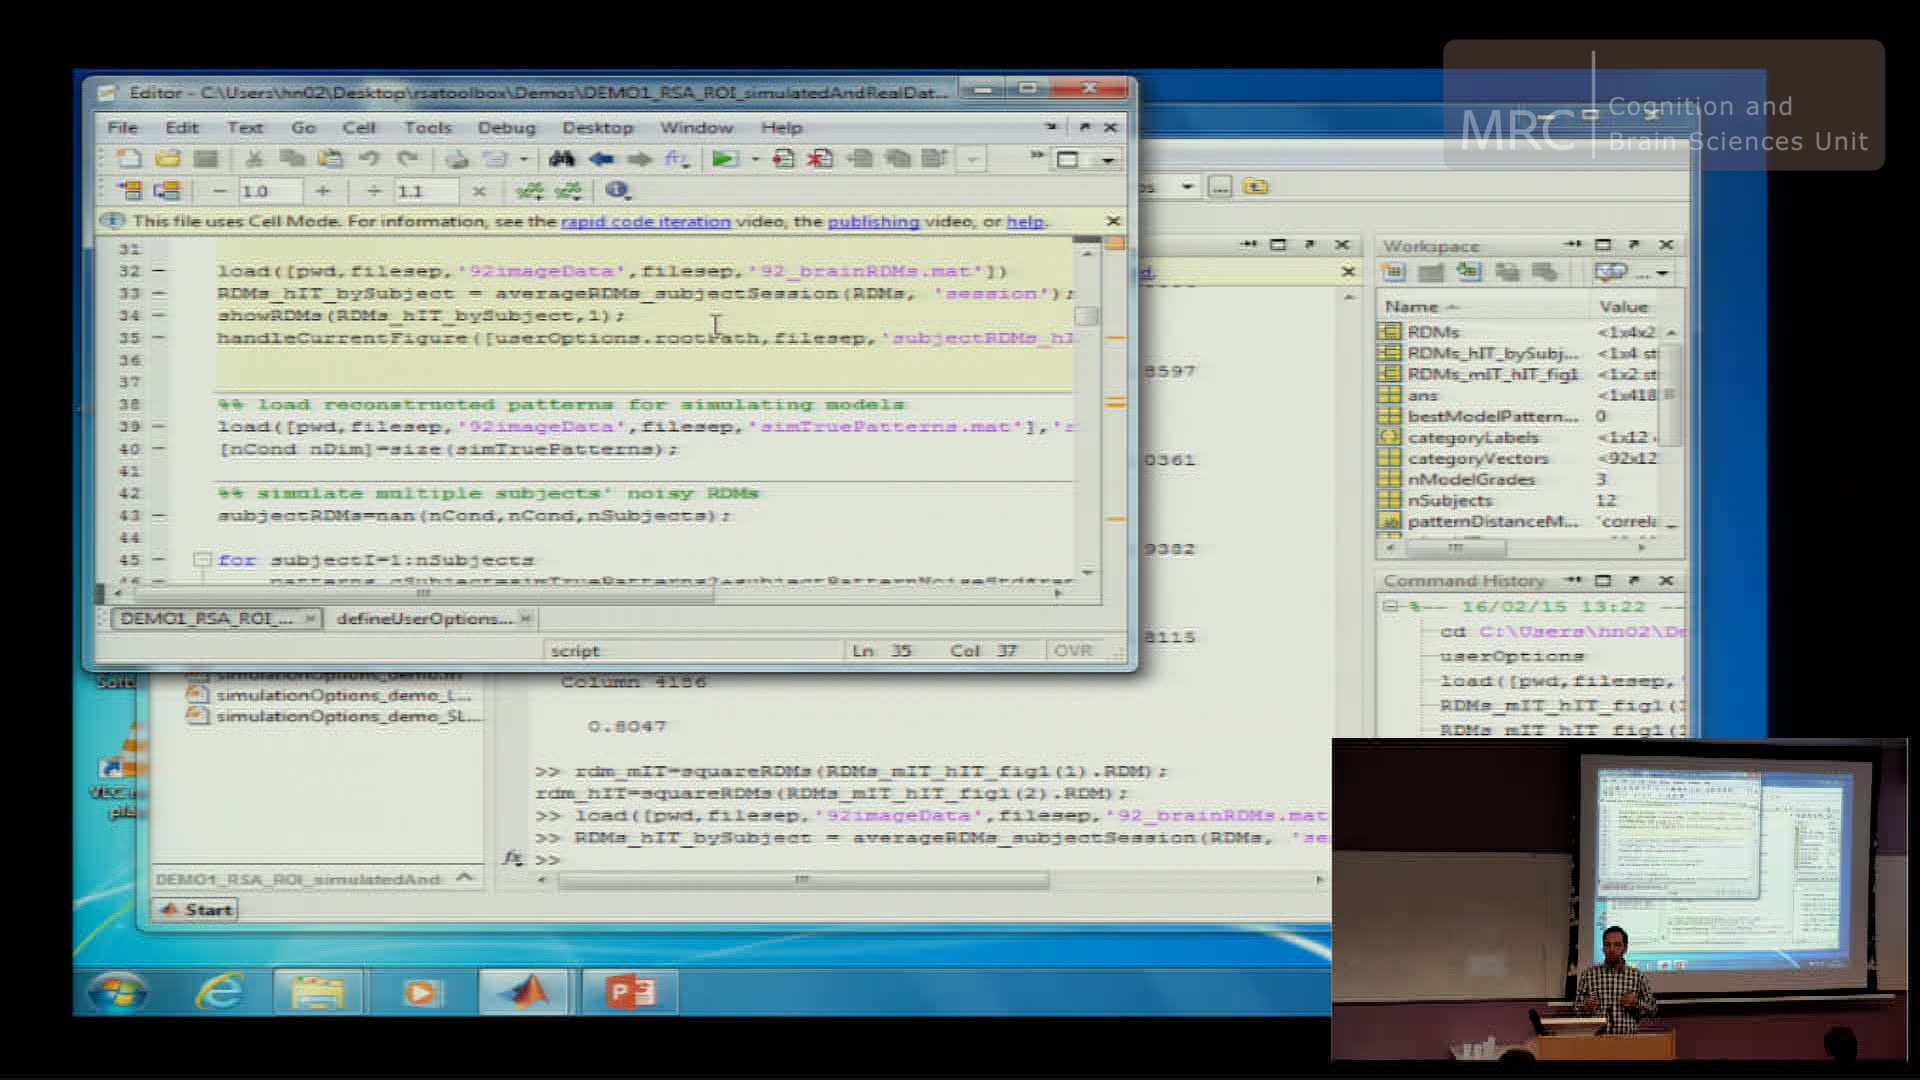
Task: Collapse the 16/02/15 Command History session
Action: pyautogui.click(x=1390, y=606)
